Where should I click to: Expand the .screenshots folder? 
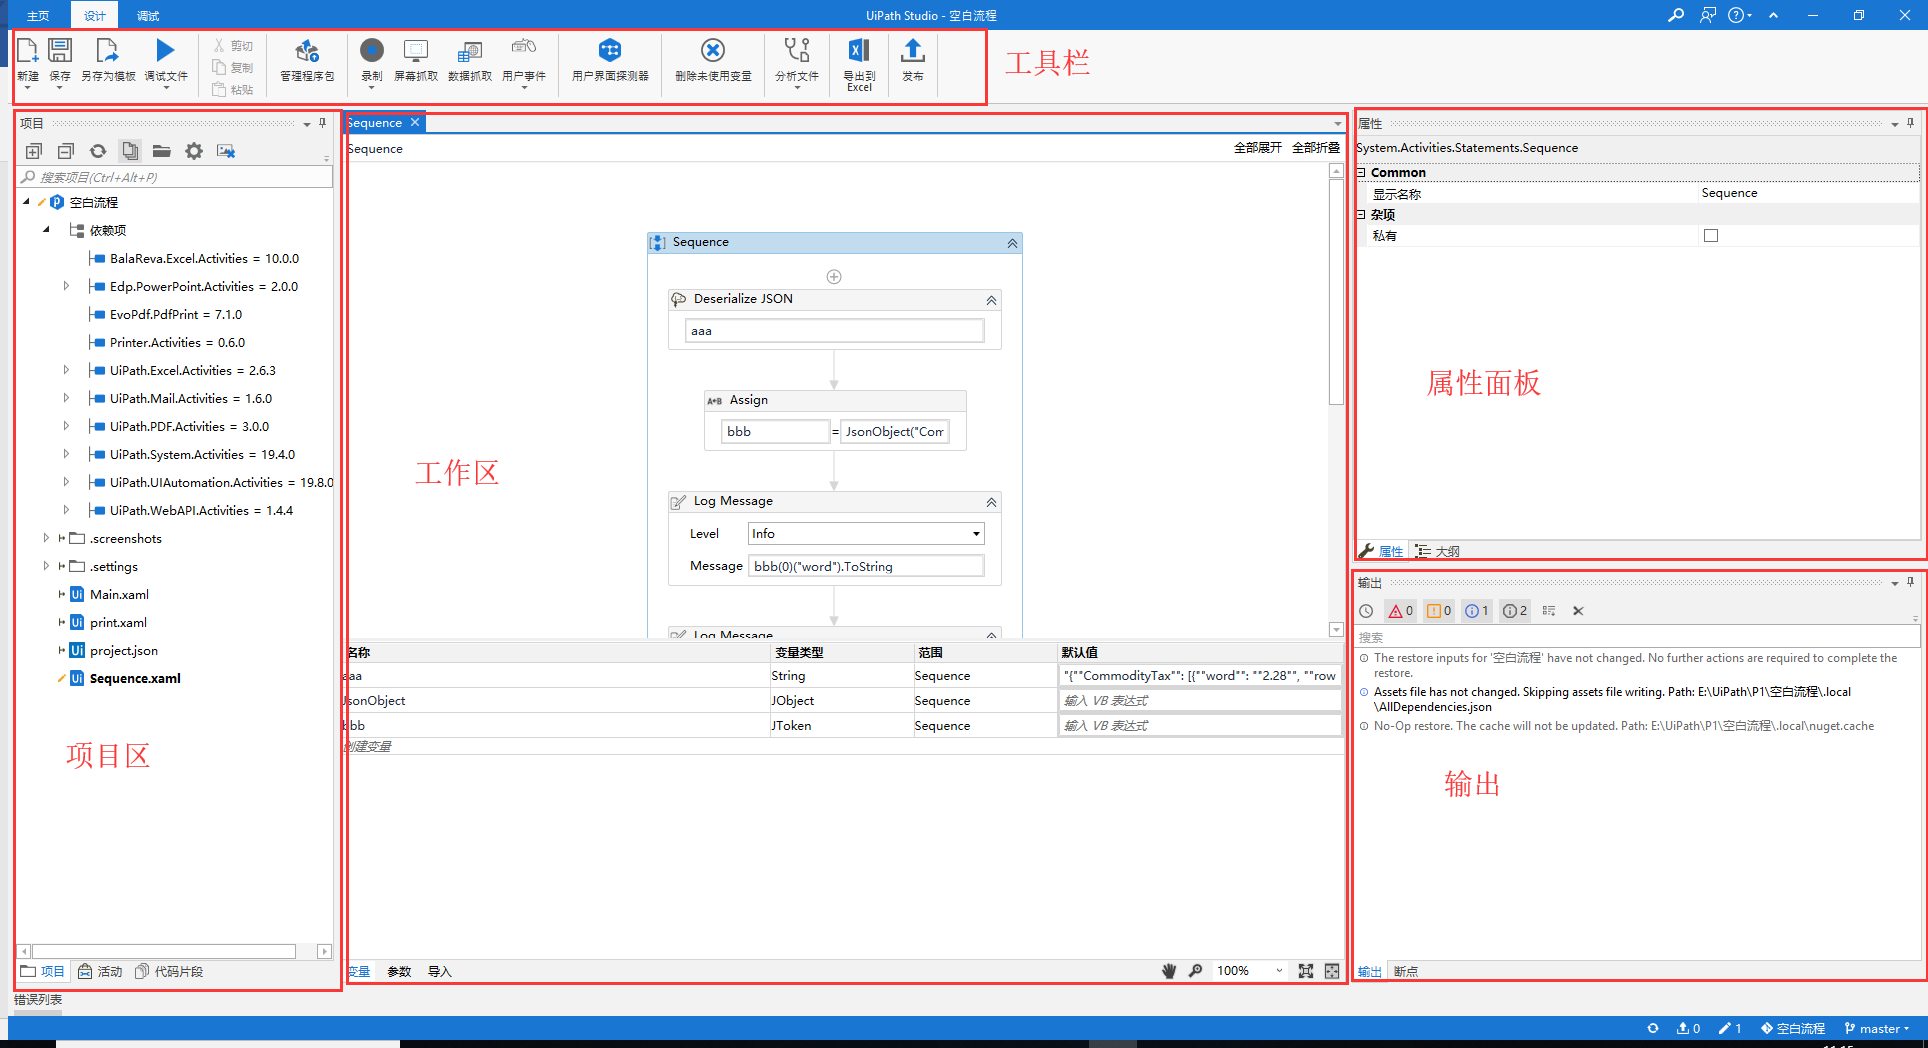coord(46,538)
